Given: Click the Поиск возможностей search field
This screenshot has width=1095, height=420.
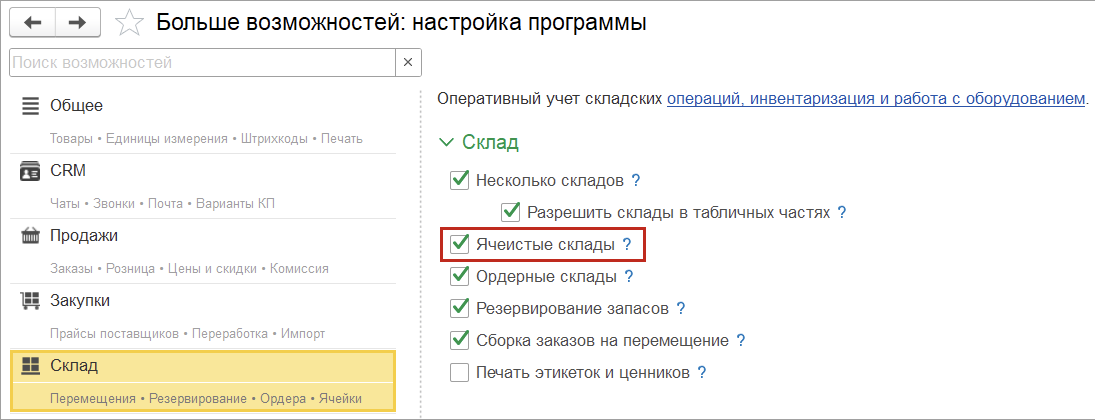Looking at the screenshot, I should point(203,63).
